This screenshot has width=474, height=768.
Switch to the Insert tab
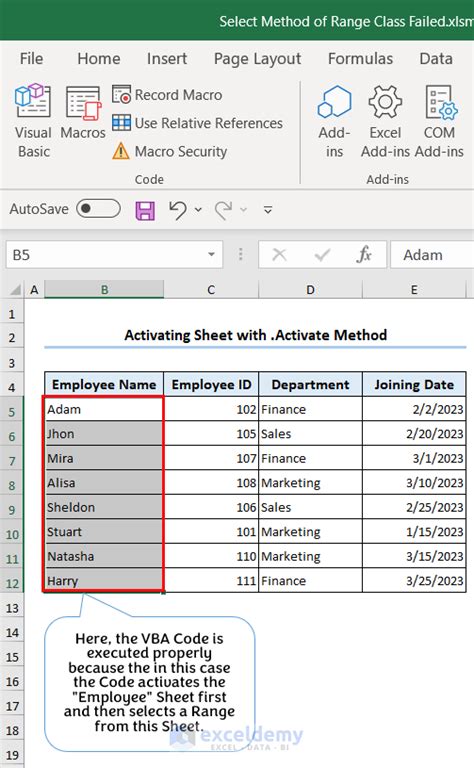[167, 59]
